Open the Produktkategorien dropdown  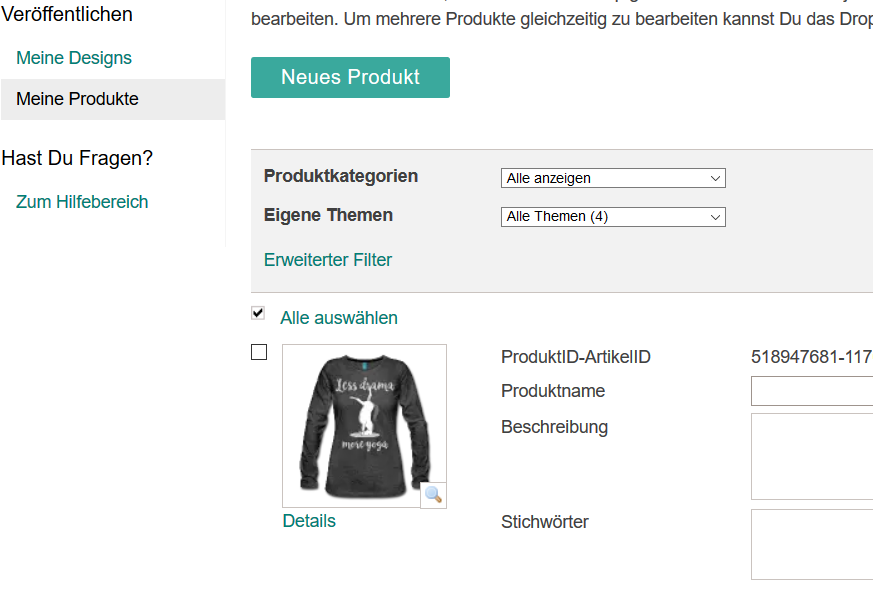click(612, 178)
